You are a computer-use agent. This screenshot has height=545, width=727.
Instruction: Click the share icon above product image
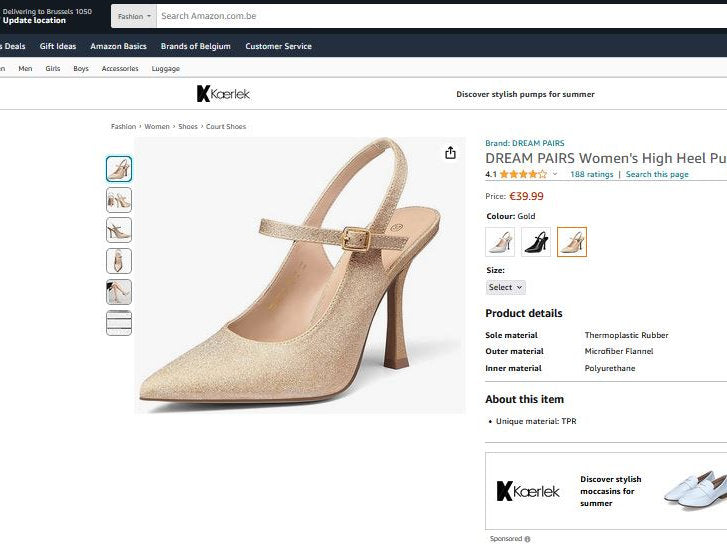pyautogui.click(x=450, y=153)
